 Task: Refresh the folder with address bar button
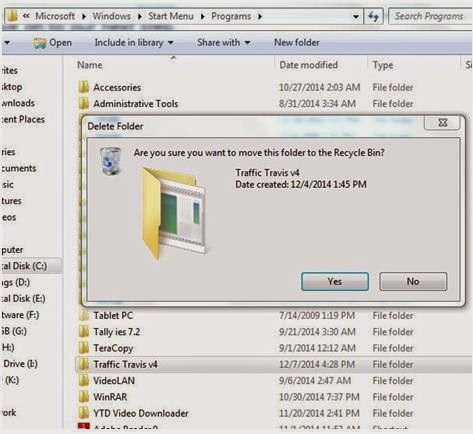tap(373, 16)
